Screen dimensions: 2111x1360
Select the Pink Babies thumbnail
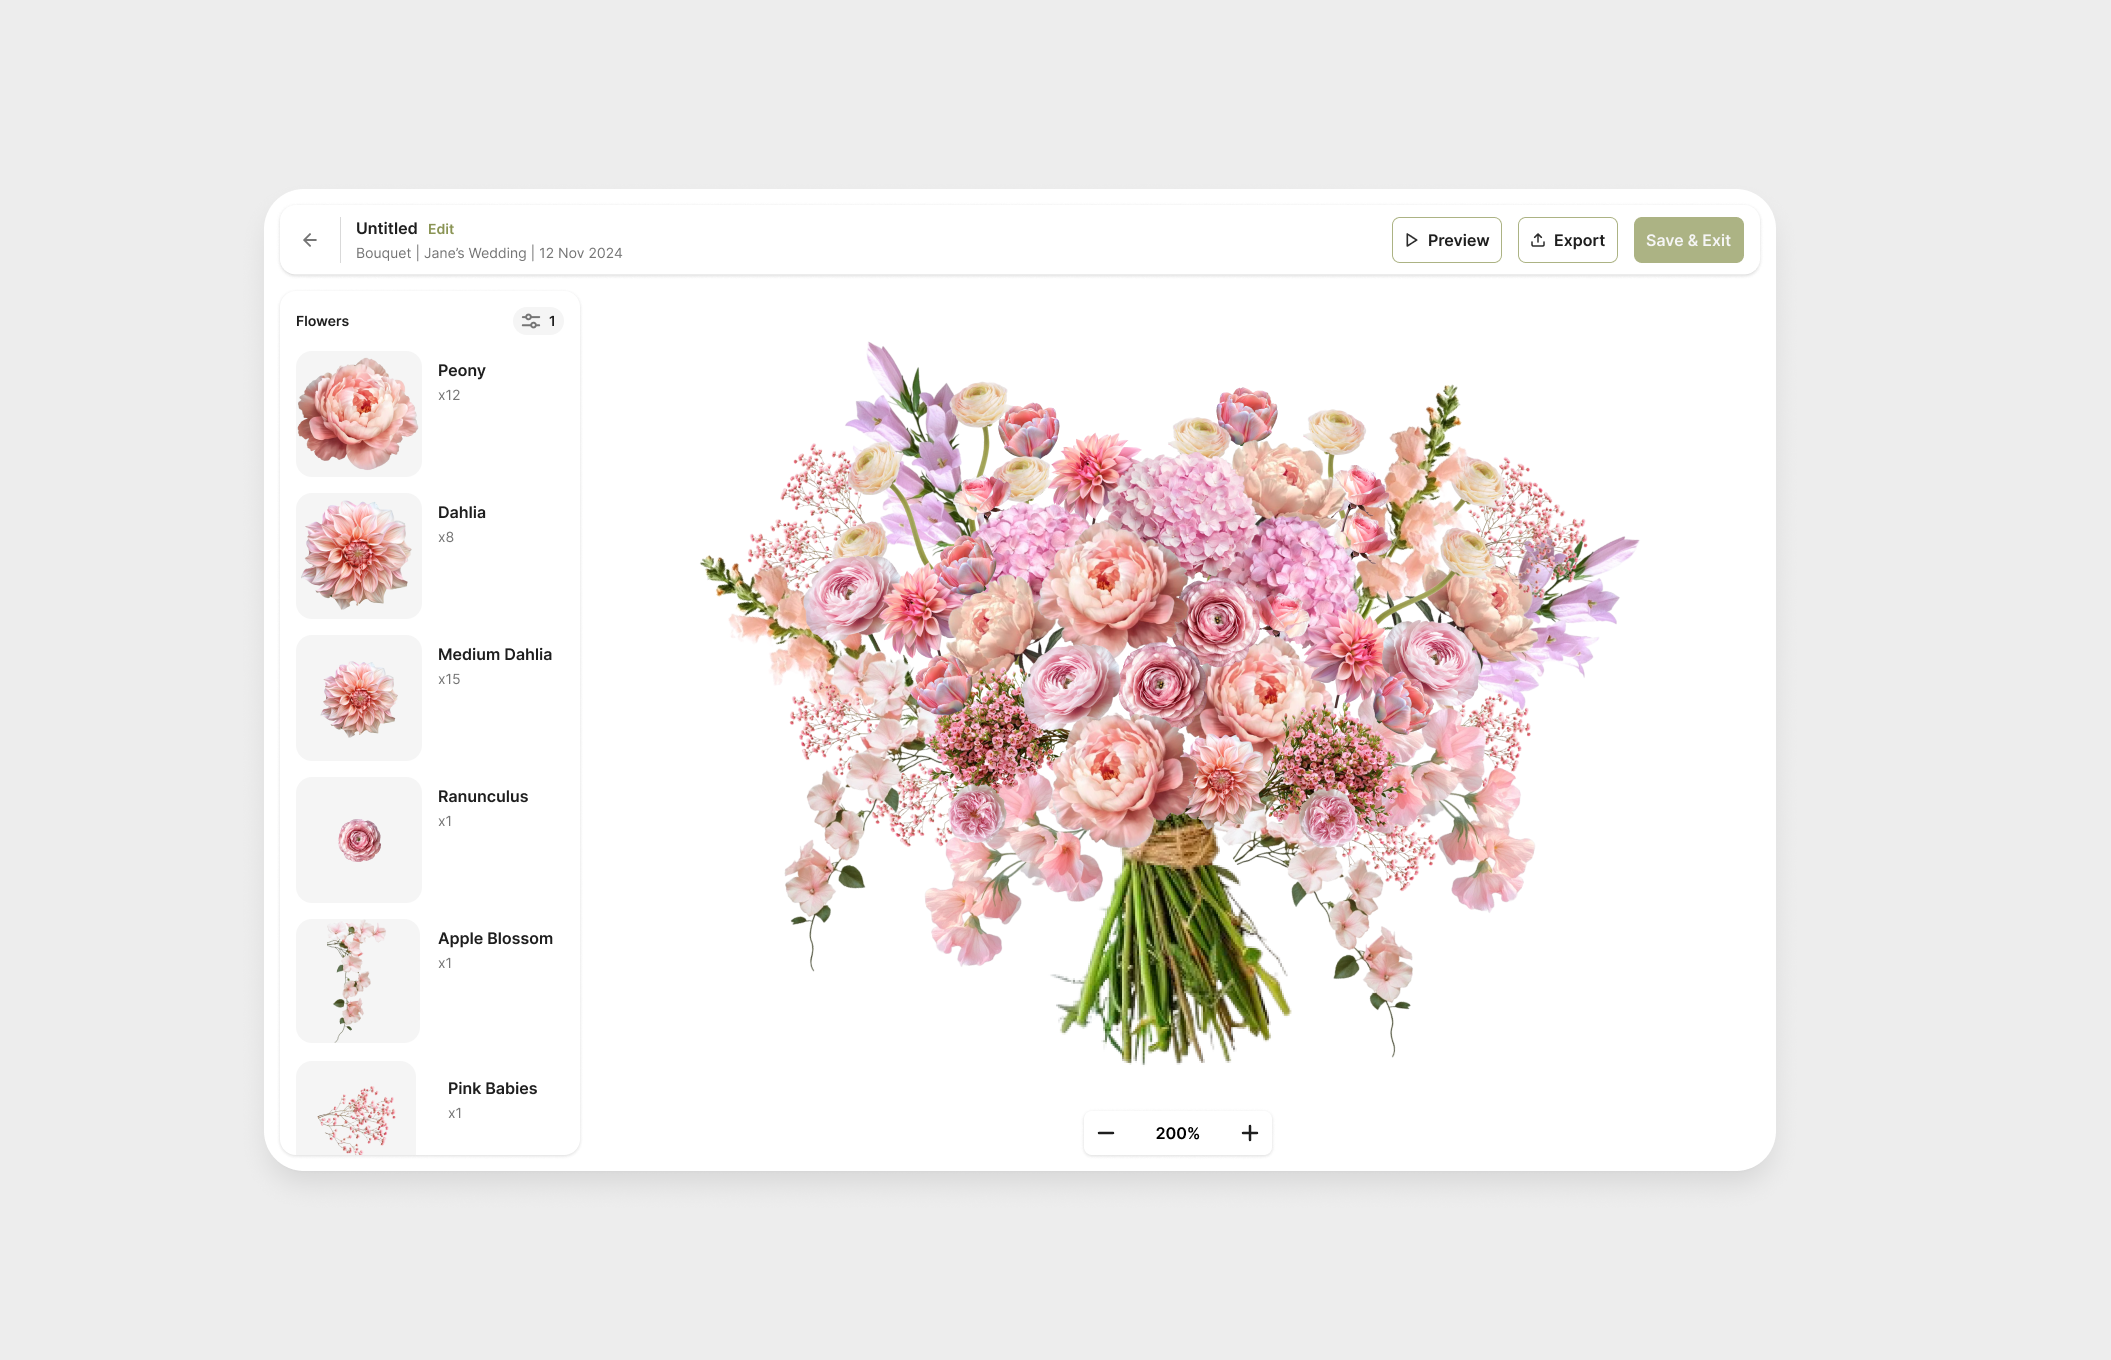click(x=356, y=1108)
